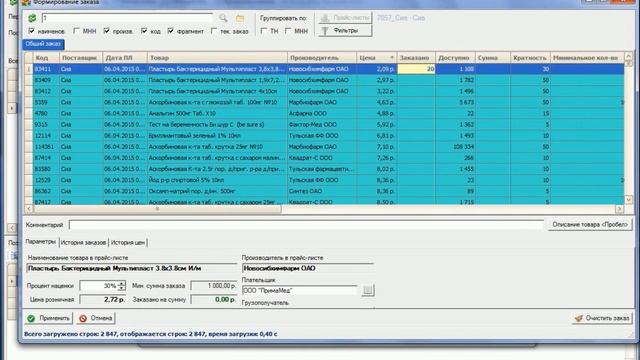This screenshot has height=360, width=640.
Task: Sort by the Кратность column header
Action: coord(530,58)
